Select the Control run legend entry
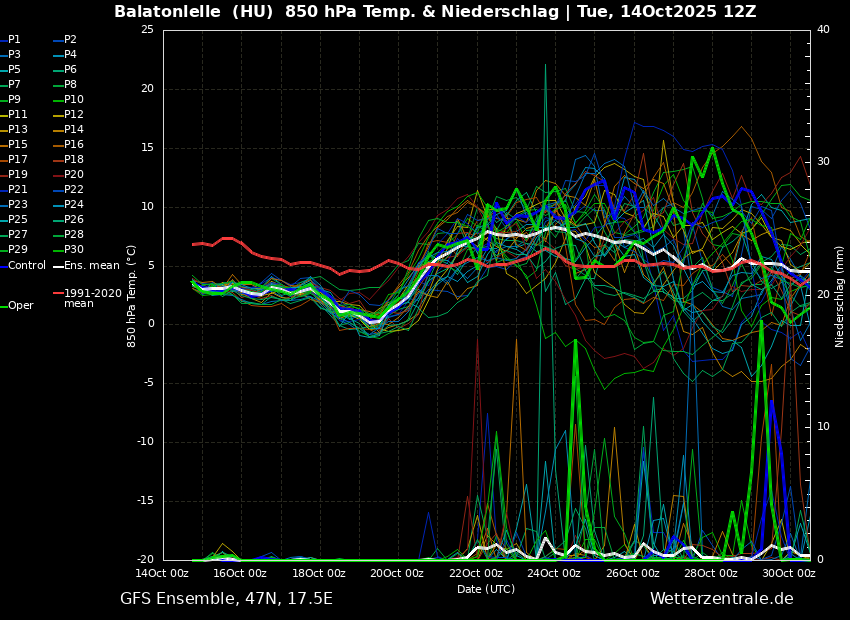The image size is (850, 620). [27, 266]
